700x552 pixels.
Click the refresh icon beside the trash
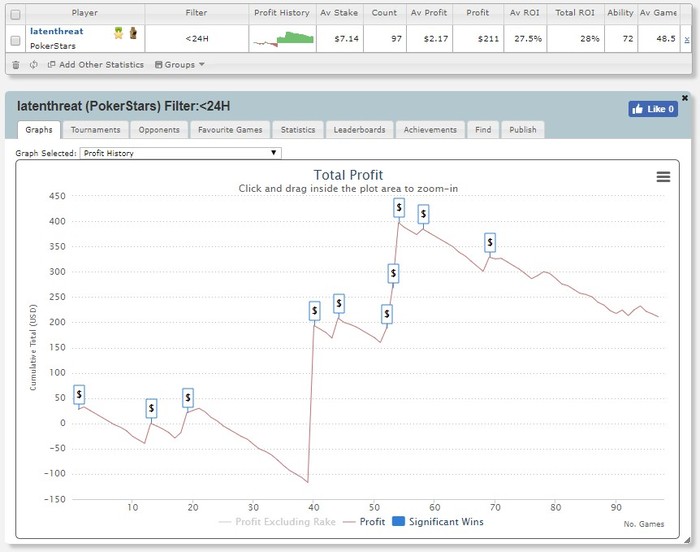coord(33,65)
